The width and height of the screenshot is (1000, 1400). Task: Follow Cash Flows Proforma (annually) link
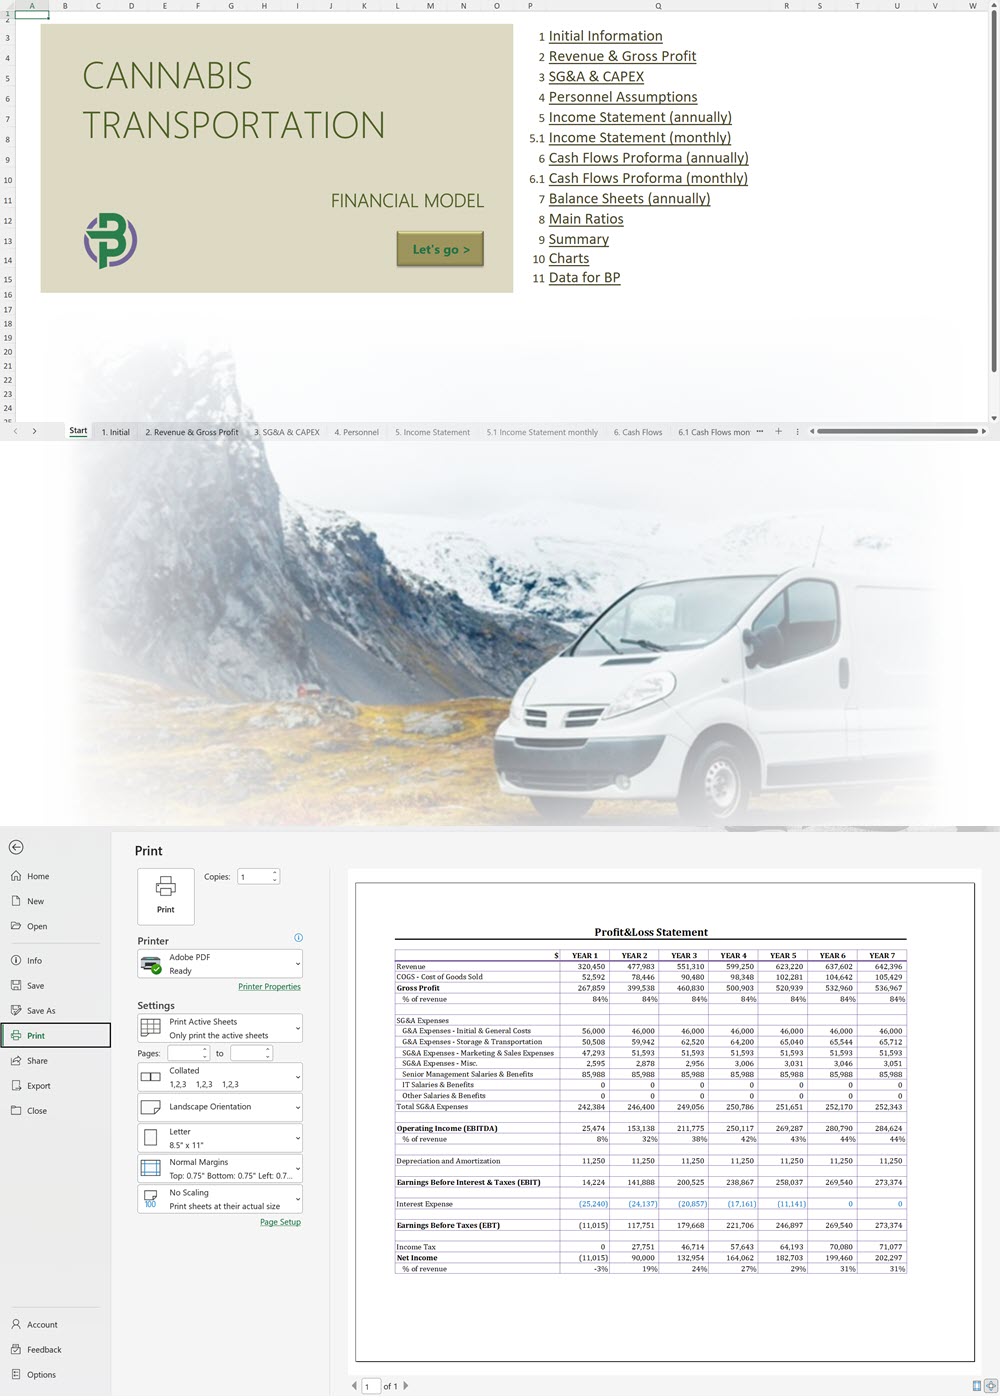pyautogui.click(x=648, y=158)
